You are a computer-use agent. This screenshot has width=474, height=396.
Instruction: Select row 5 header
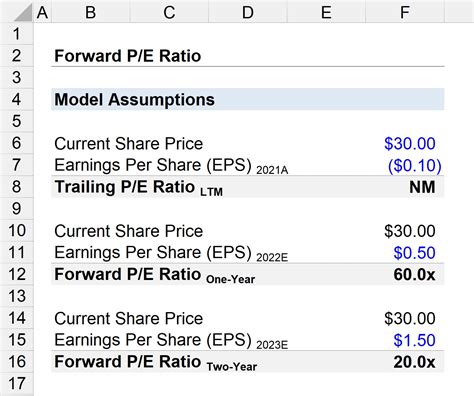coord(17,121)
